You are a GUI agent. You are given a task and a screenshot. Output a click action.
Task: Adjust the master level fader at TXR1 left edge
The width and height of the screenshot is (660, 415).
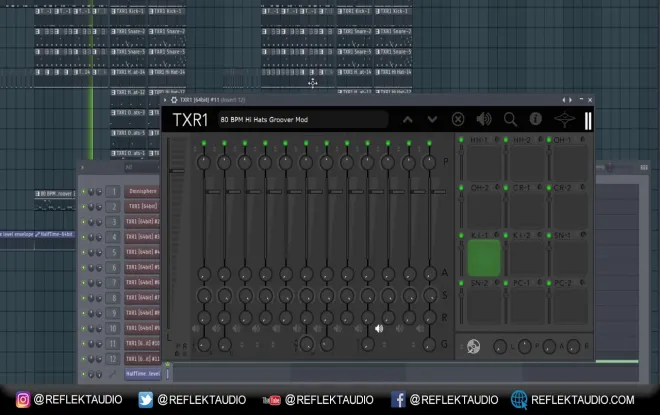click(x=177, y=171)
